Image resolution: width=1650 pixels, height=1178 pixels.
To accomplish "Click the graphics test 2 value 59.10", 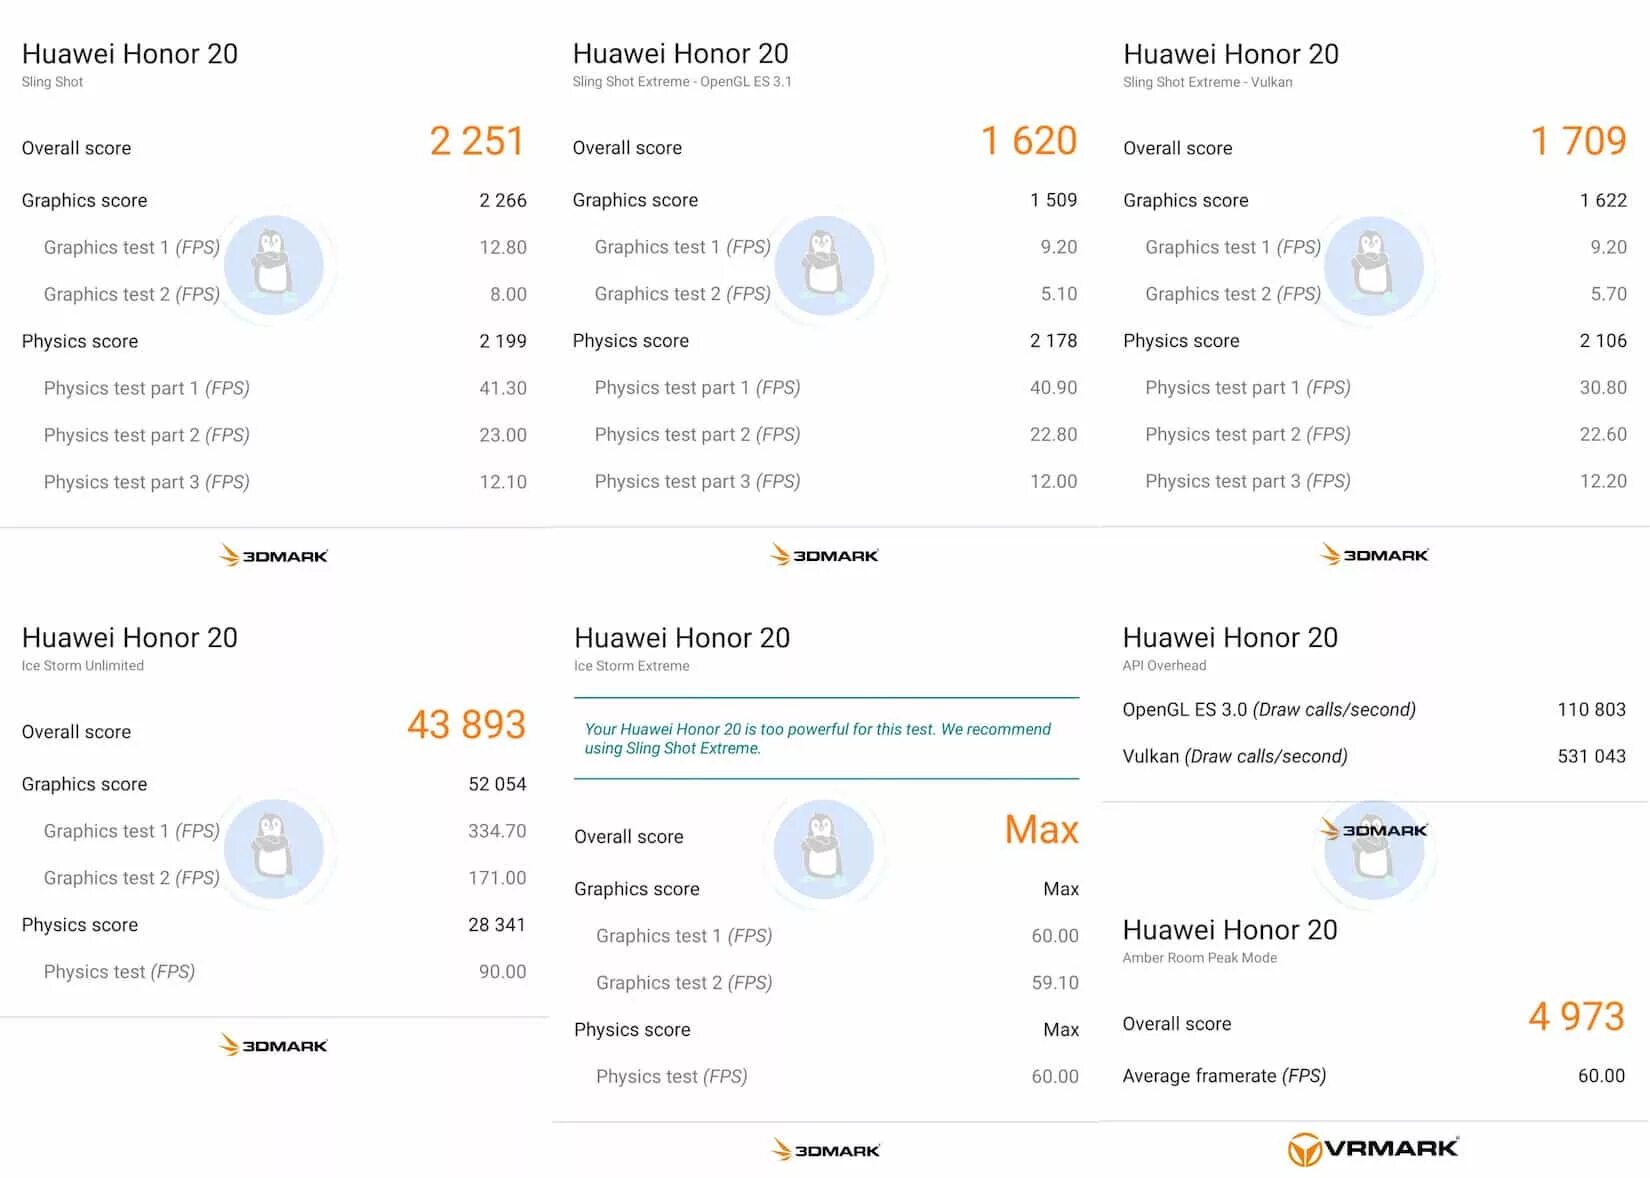I will tap(1055, 983).
